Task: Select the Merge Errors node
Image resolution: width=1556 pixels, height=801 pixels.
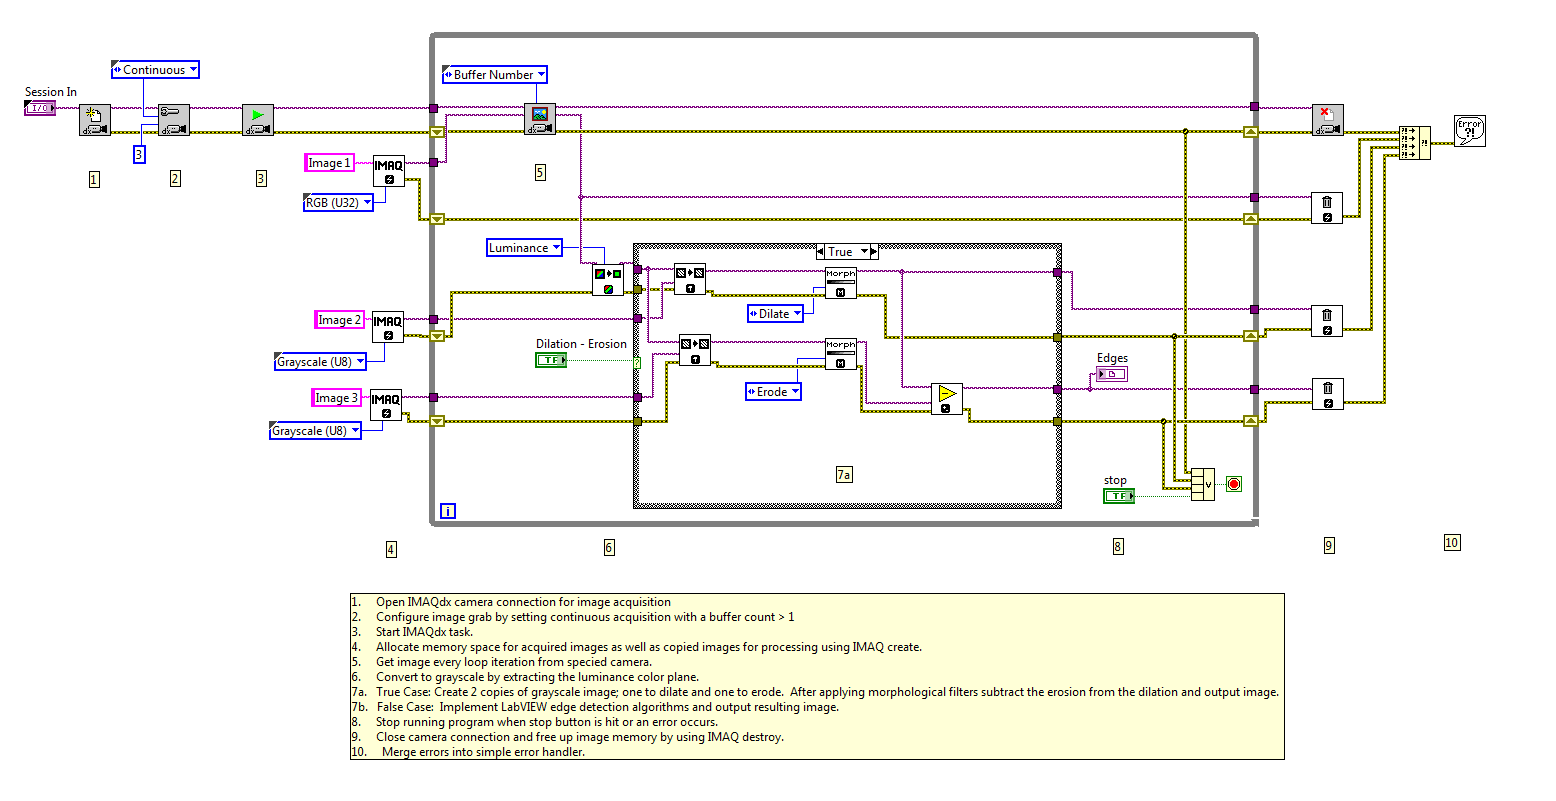Action: click(x=1414, y=143)
